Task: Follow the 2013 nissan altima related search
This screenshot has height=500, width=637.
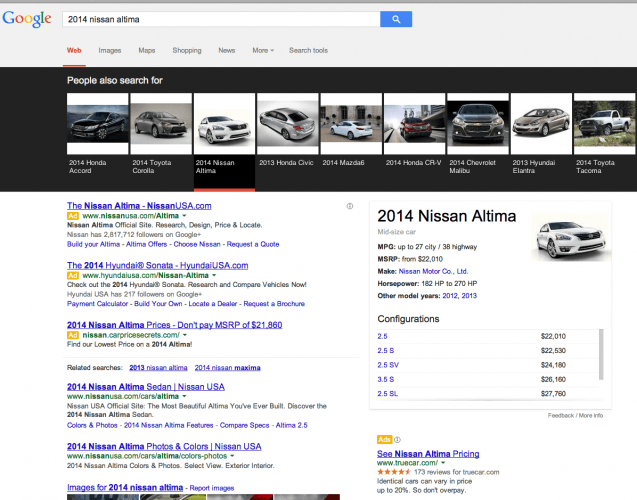Action: 158,368
